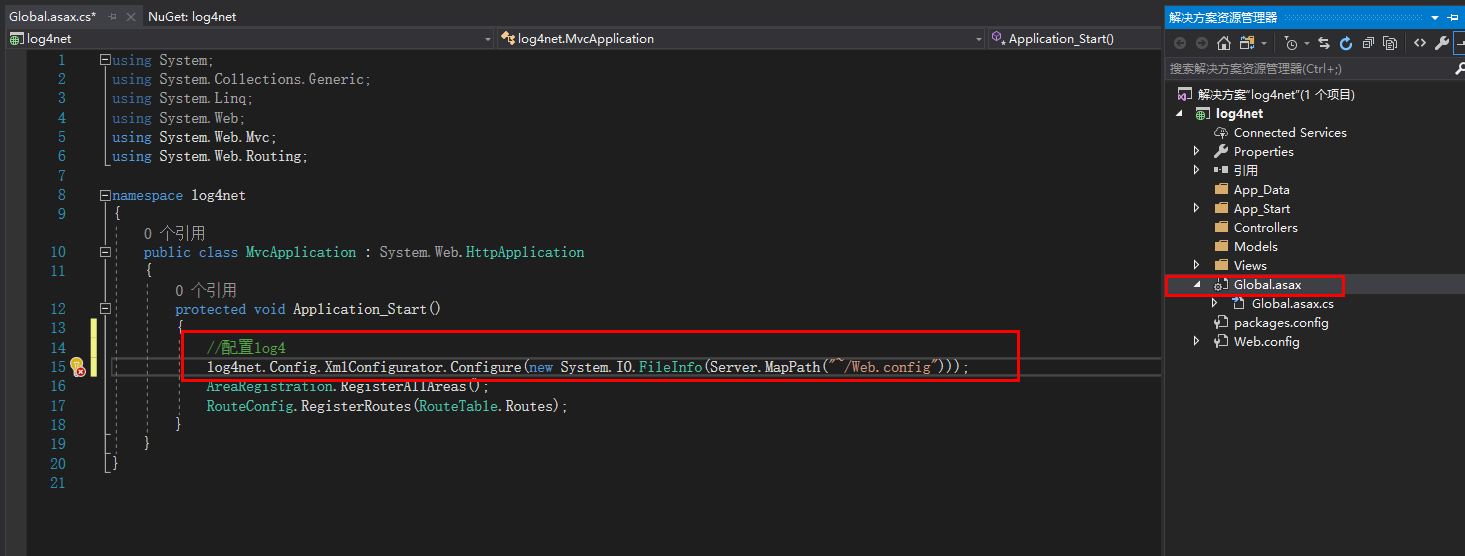The height and width of the screenshot is (556, 1465).
Task: Collapse the using directives block
Action: (x=105, y=60)
